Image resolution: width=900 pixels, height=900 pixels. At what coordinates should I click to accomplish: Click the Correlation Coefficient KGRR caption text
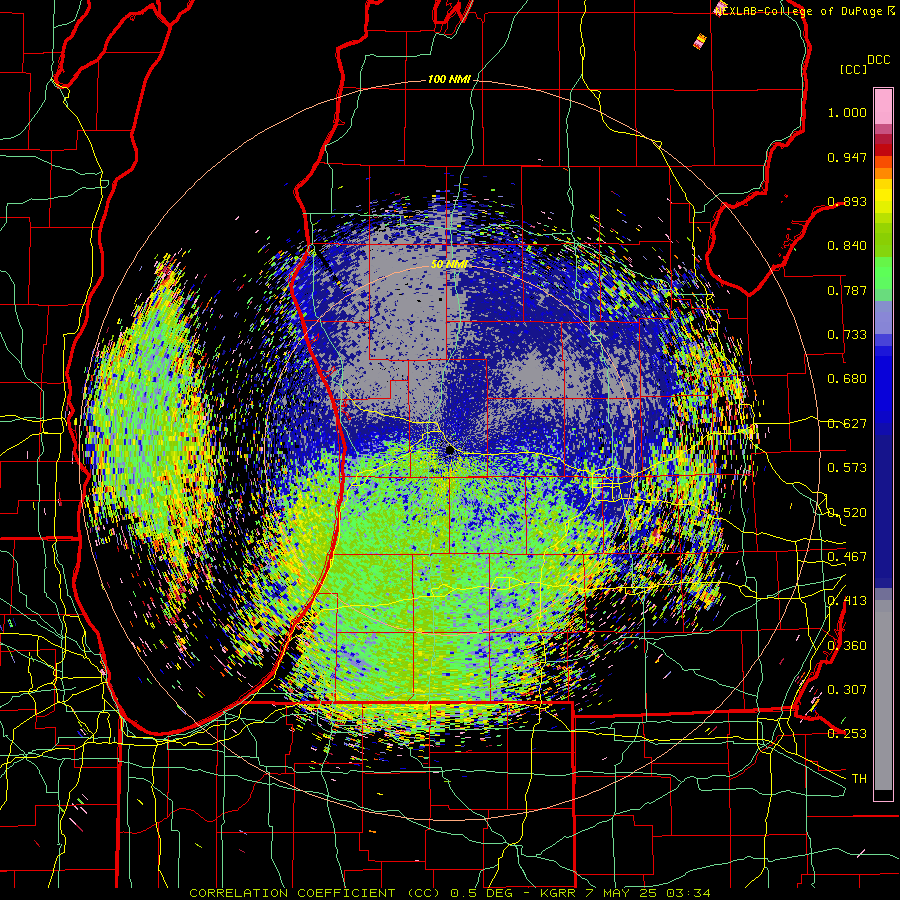click(x=450, y=893)
